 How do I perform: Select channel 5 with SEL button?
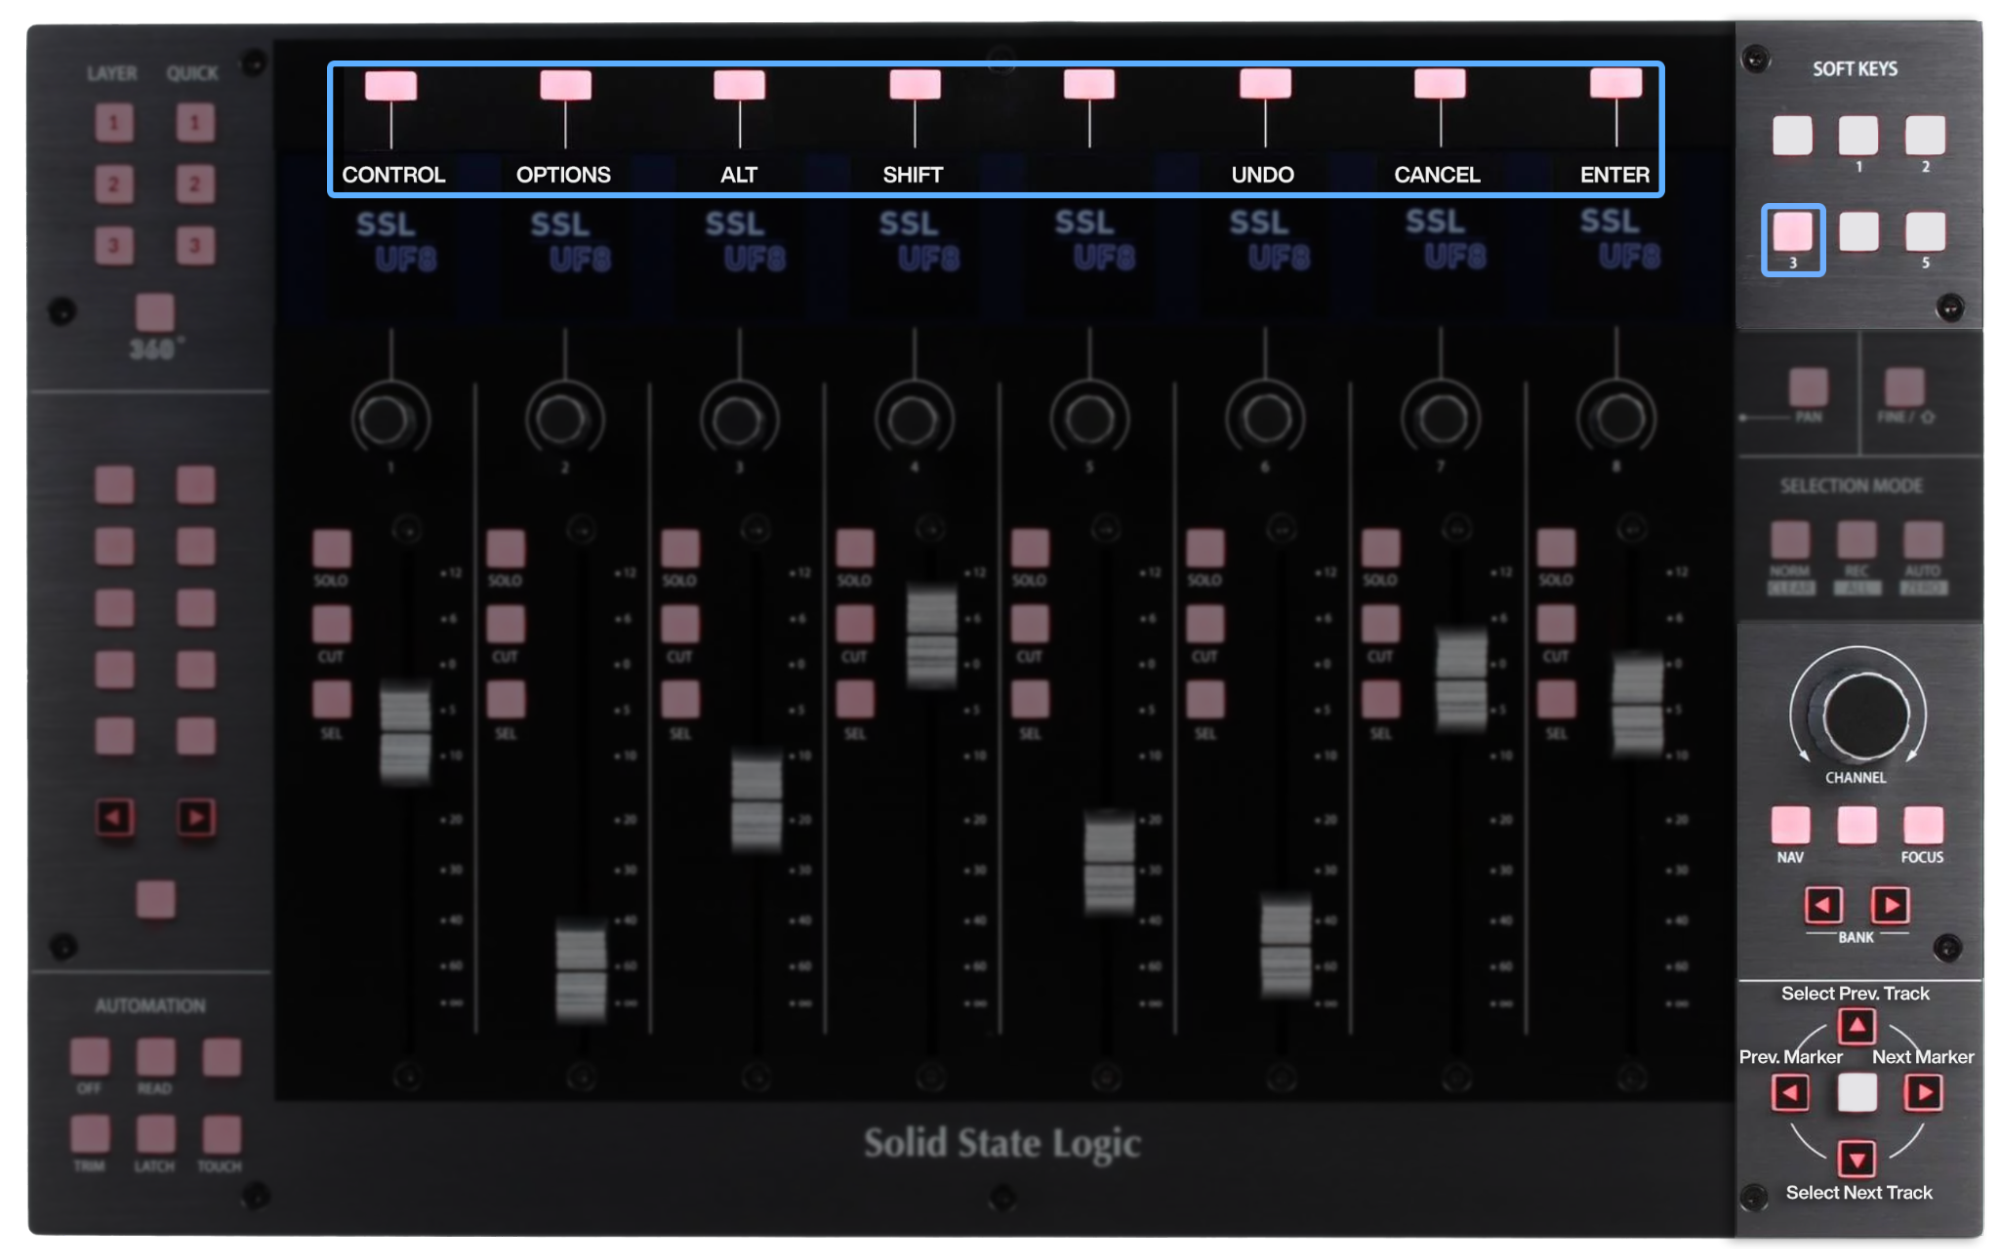[1030, 700]
